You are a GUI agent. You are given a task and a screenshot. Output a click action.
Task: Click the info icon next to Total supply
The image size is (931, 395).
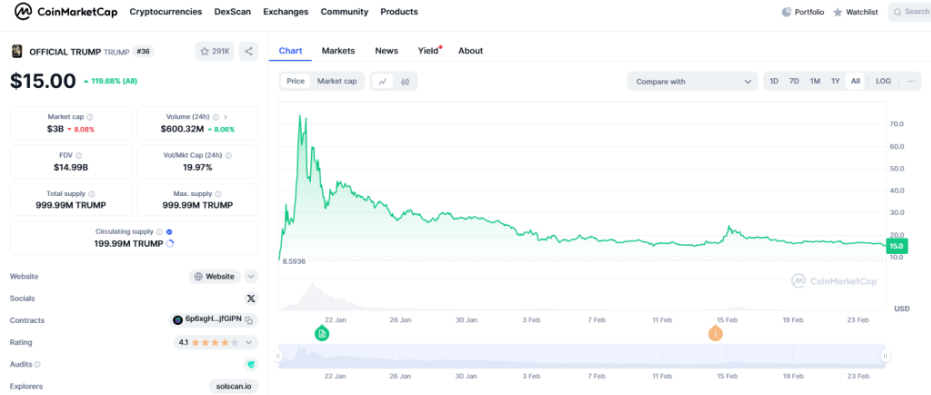[91, 194]
